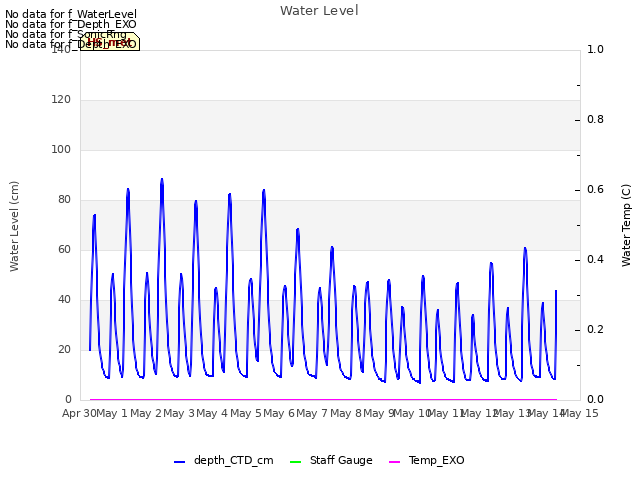Select the 'No data for f_WaterLevel' message
This screenshot has width=640, height=480.
click(71, 14)
